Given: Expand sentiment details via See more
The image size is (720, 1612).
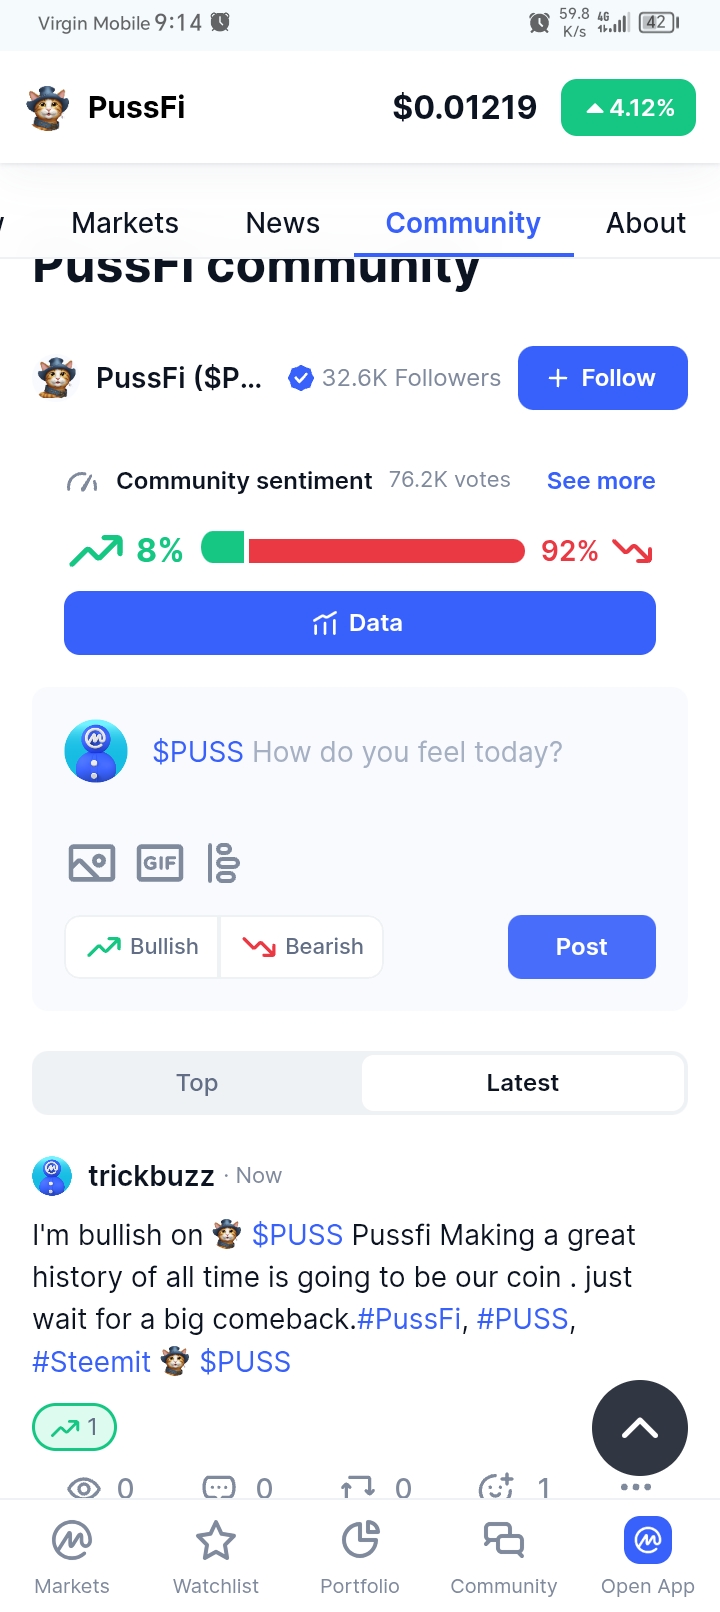Looking at the screenshot, I should [601, 481].
